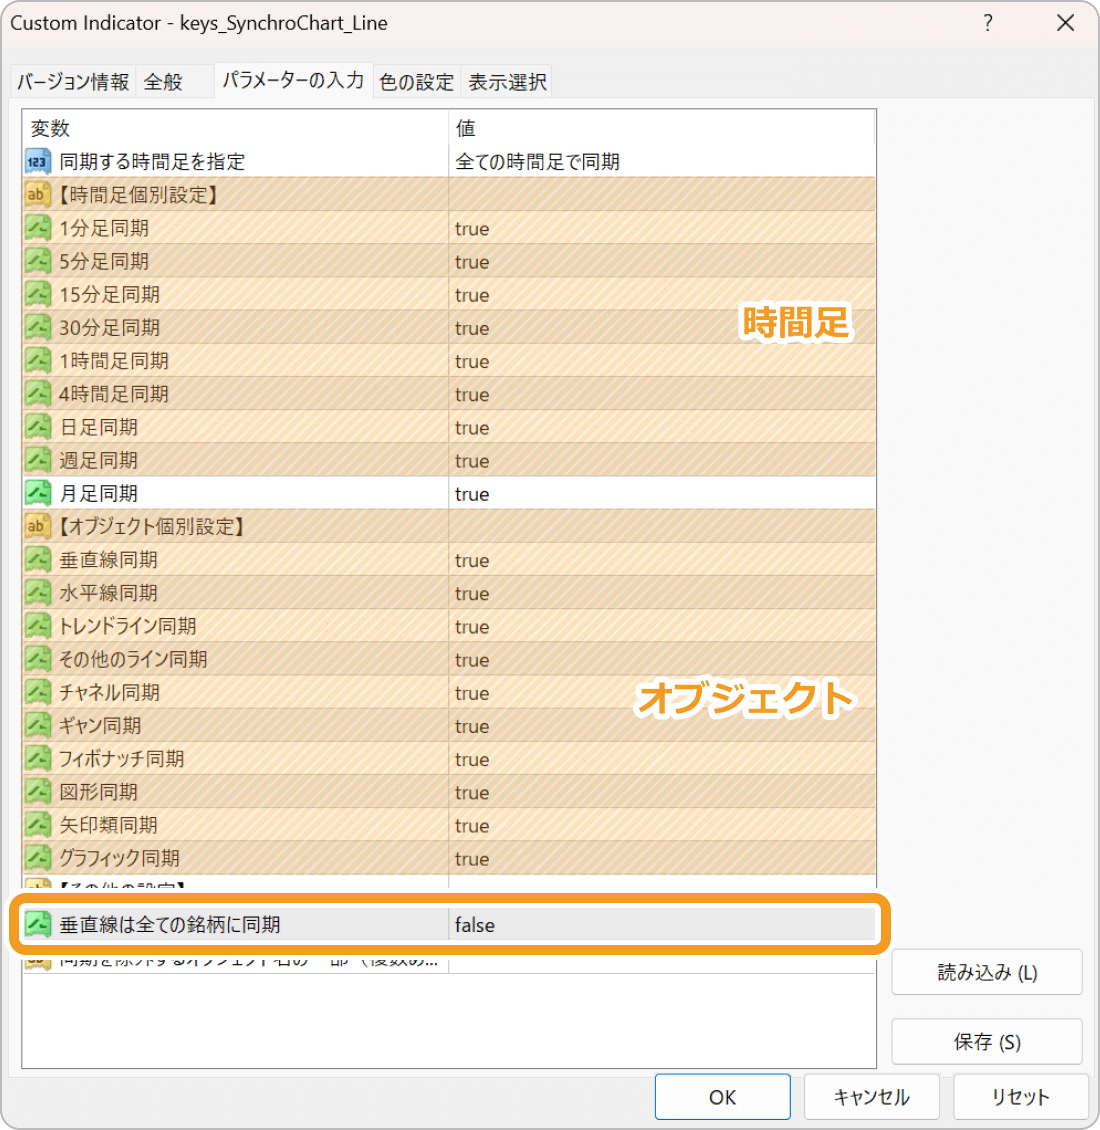Select the 日足同期 row label
This screenshot has width=1100, height=1130.
pyautogui.click(x=98, y=427)
